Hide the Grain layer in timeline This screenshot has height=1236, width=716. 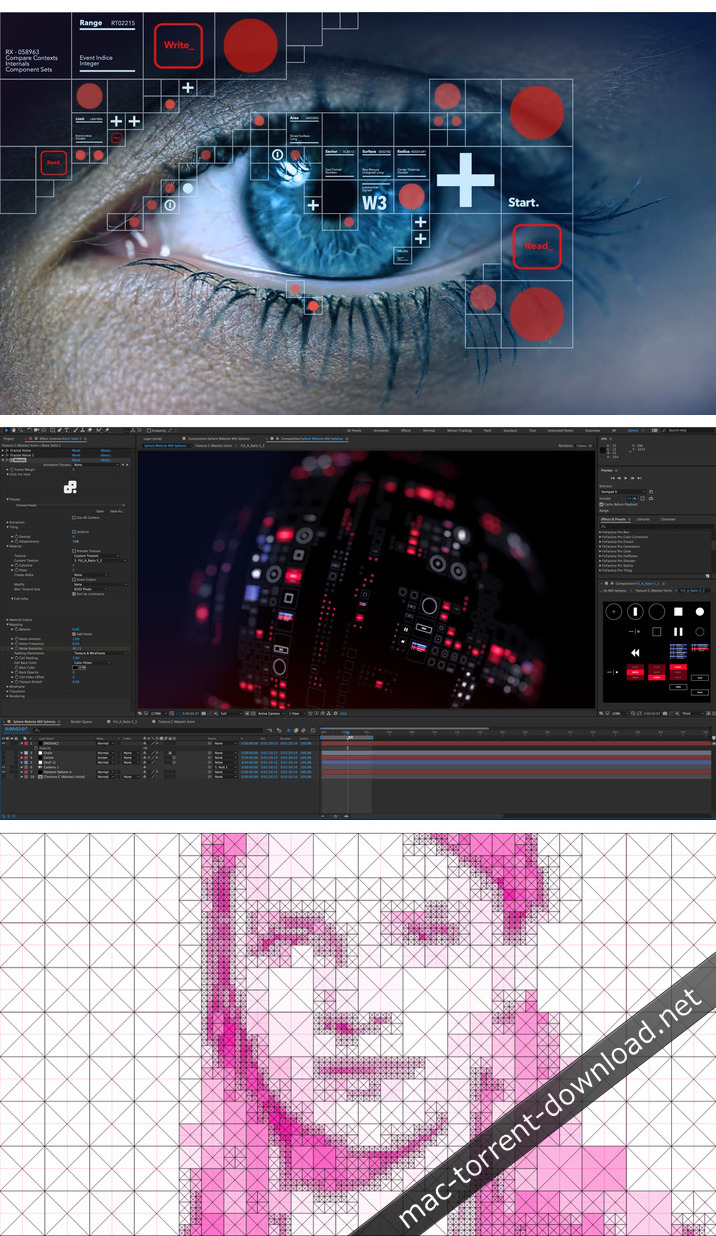(x=4, y=752)
